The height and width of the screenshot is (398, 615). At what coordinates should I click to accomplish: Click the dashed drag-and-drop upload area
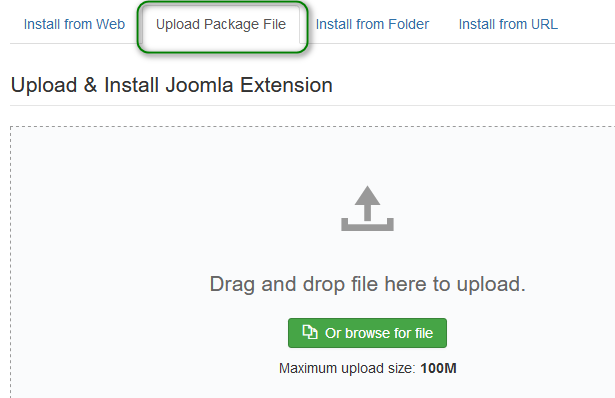pos(312,262)
